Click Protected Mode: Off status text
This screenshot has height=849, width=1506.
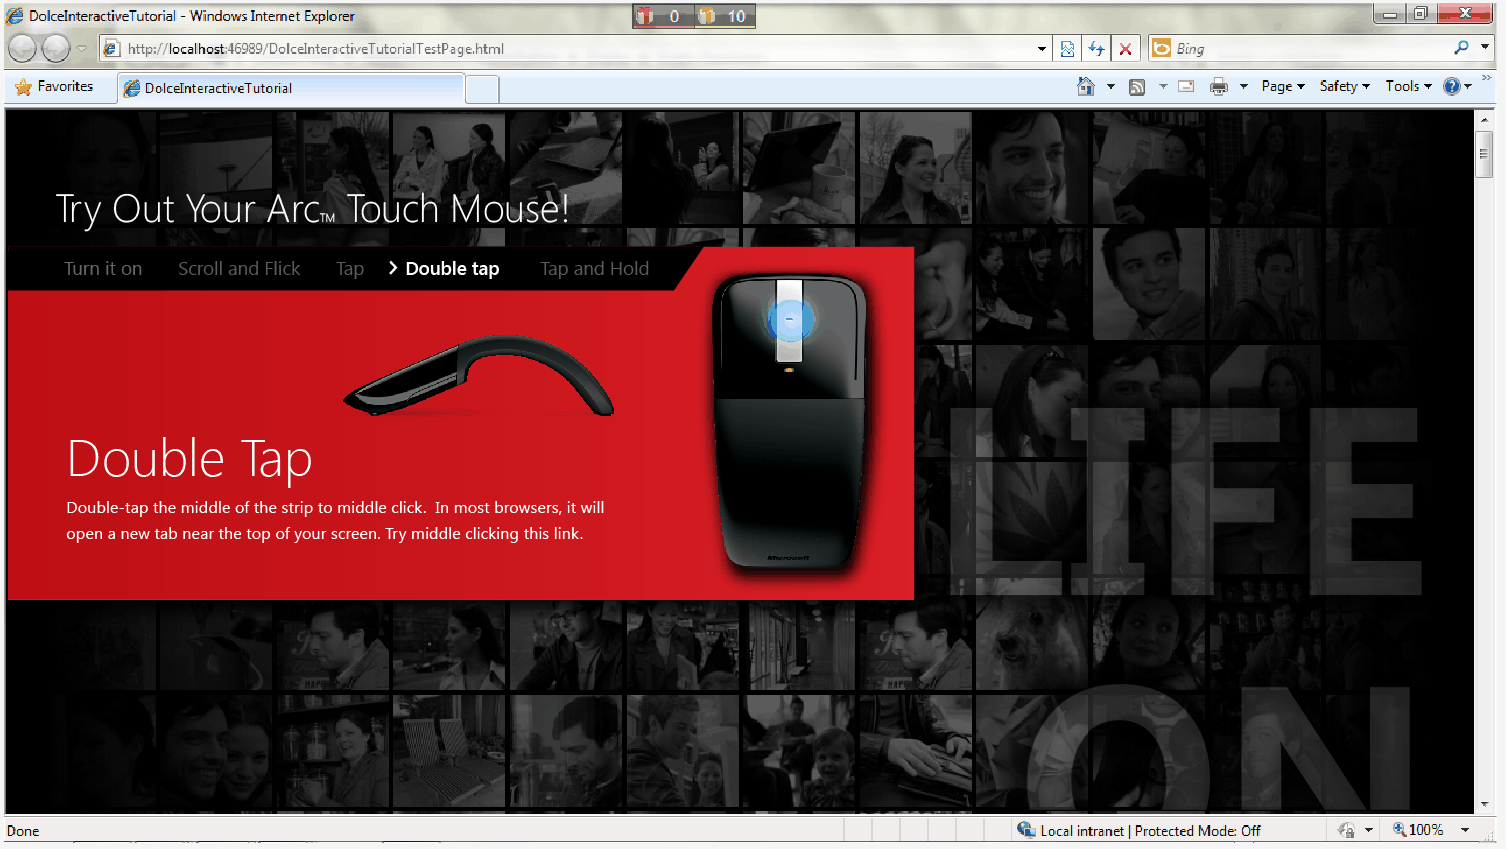pos(1198,831)
